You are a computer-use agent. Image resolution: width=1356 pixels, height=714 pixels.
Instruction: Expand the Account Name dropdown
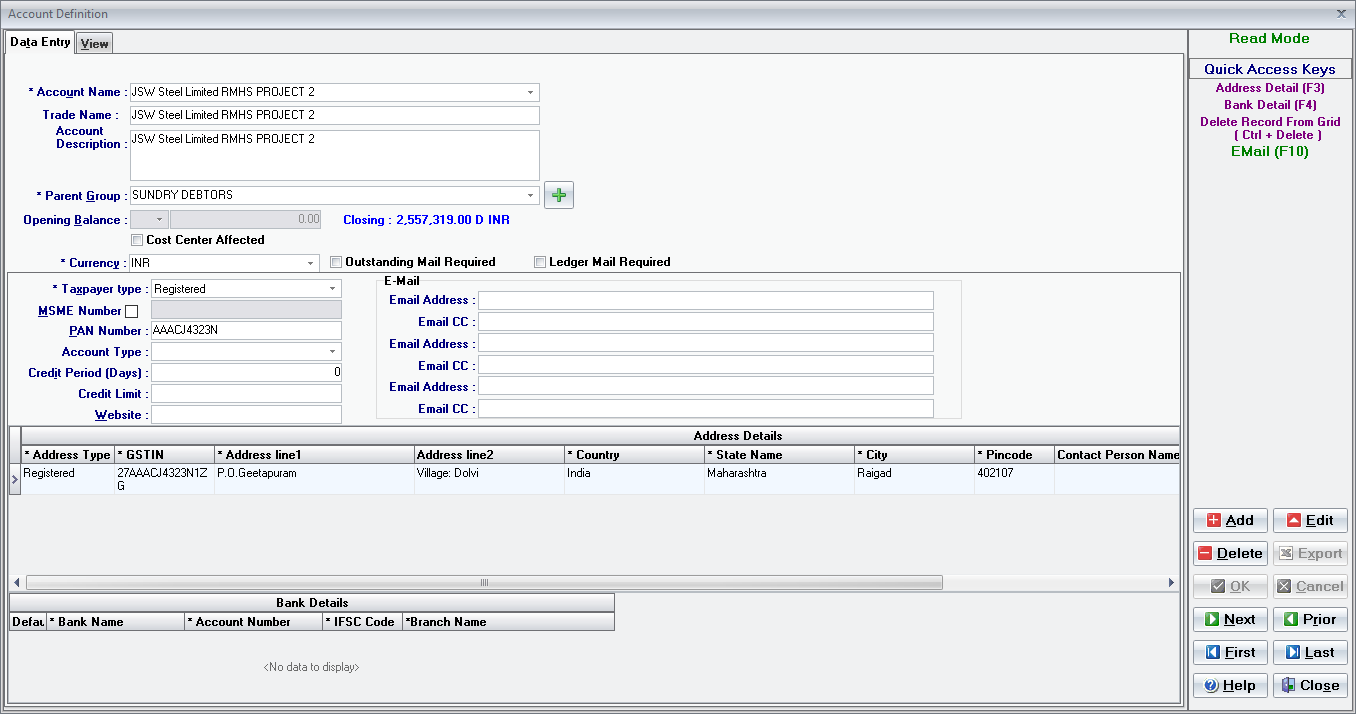[x=530, y=92]
